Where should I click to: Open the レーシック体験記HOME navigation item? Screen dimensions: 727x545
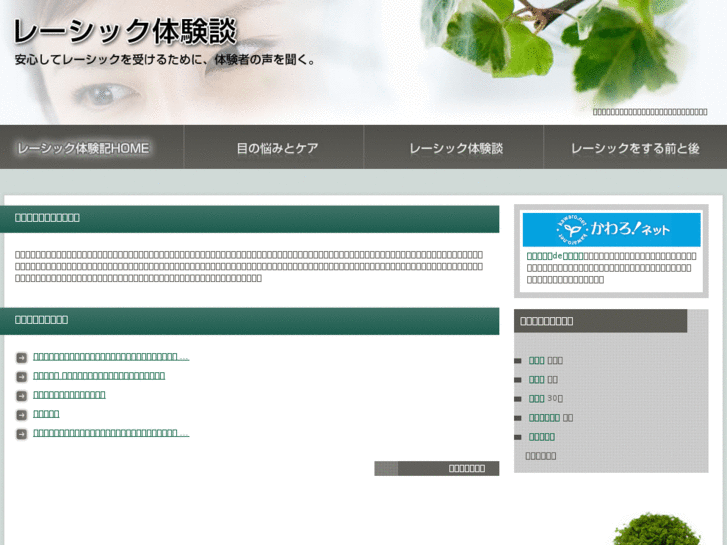click(92, 147)
